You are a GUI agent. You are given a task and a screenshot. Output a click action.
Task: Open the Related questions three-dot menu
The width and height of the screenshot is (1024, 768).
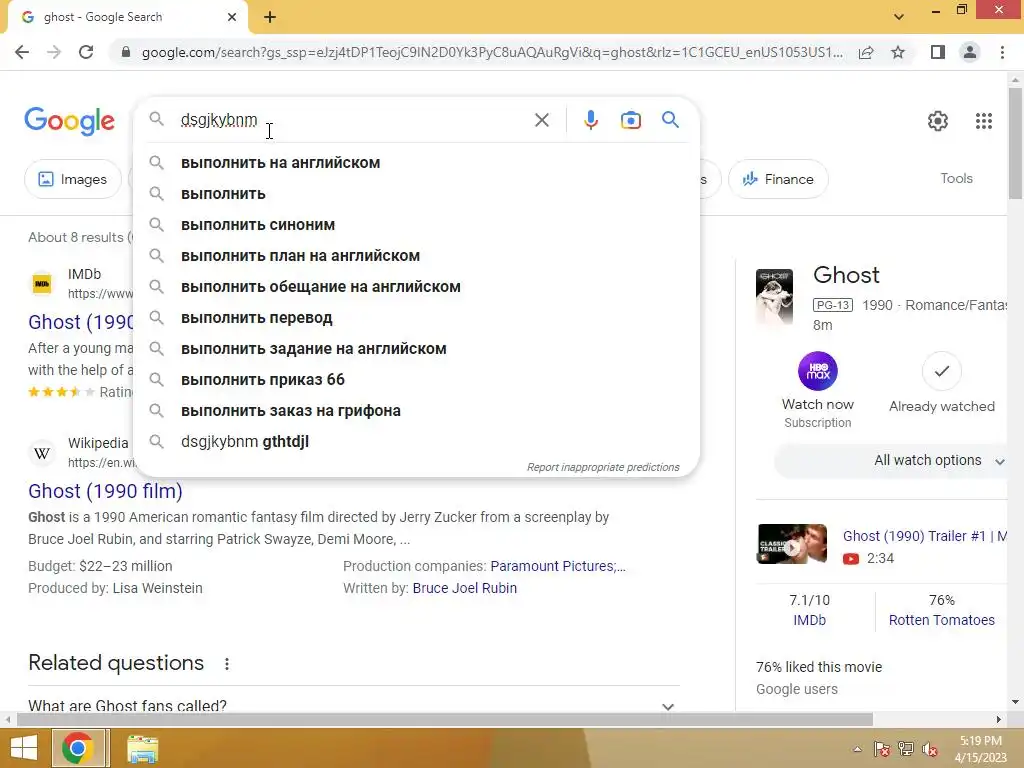(227, 664)
